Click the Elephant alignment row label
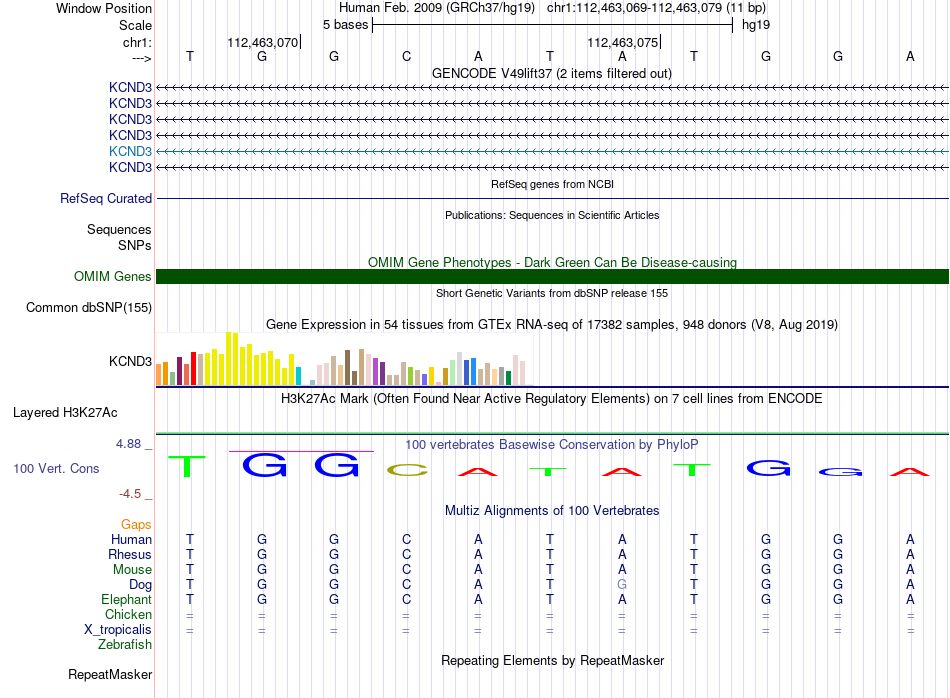This screenshot has height=698, width=950. click(127, 600)
